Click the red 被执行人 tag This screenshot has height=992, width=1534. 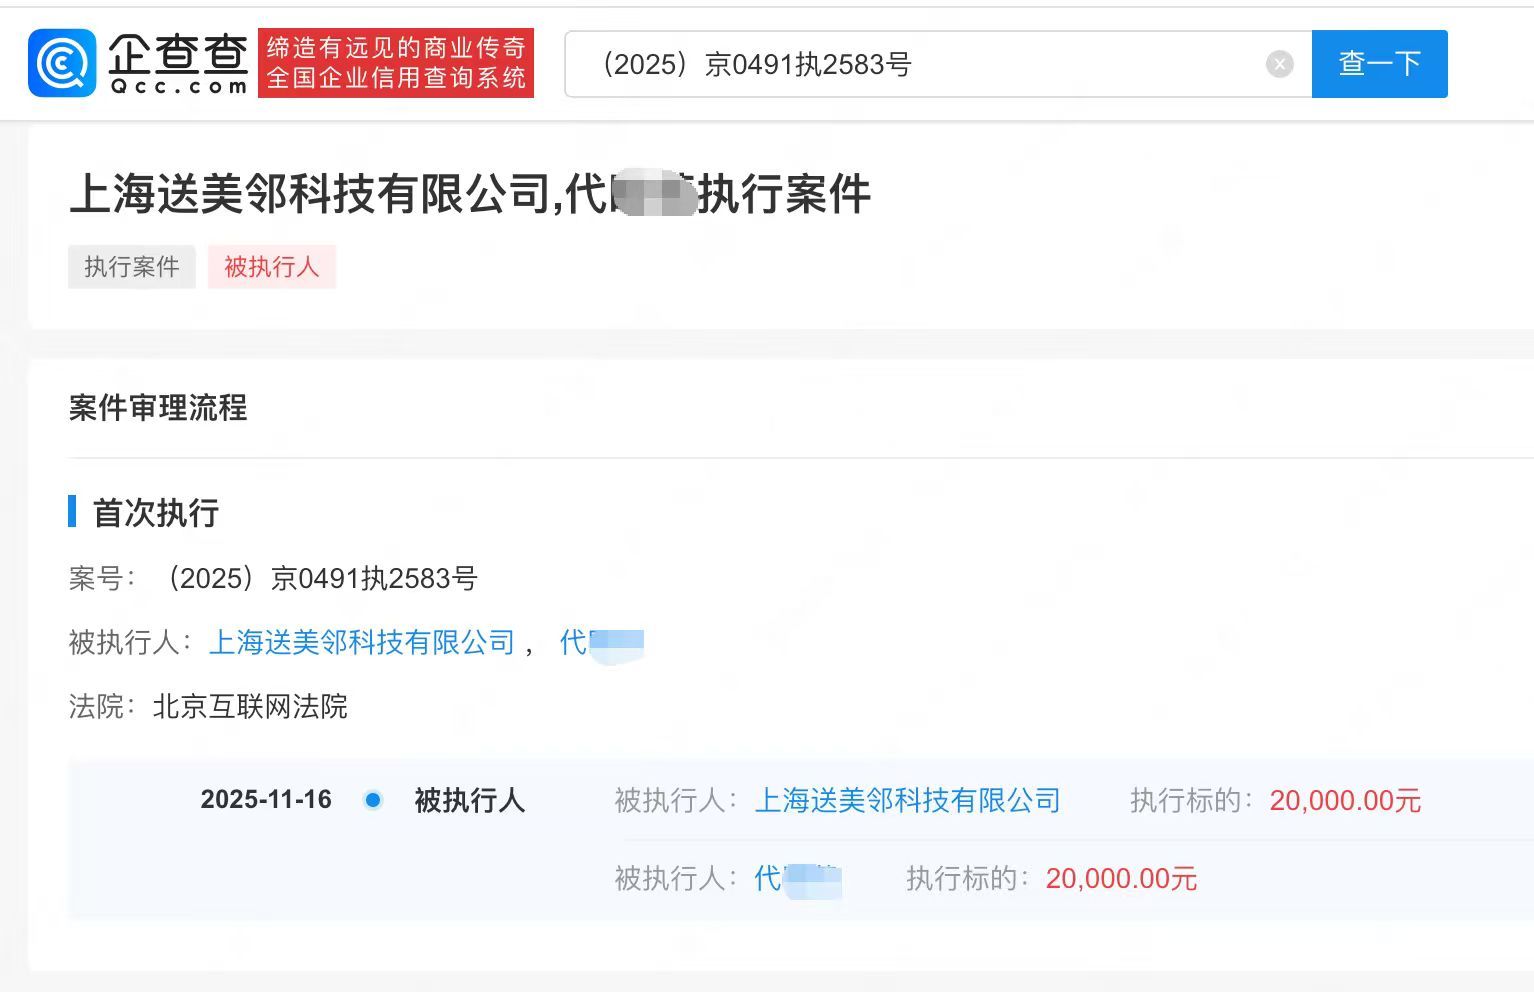click(x=272, y=267)
